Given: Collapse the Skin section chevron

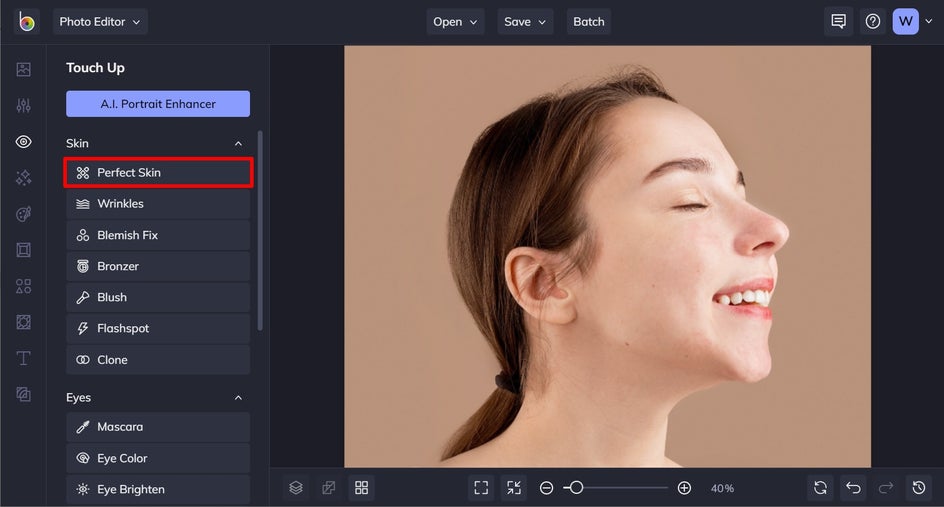Looking at the screenshot, I should tap(238, 143).
